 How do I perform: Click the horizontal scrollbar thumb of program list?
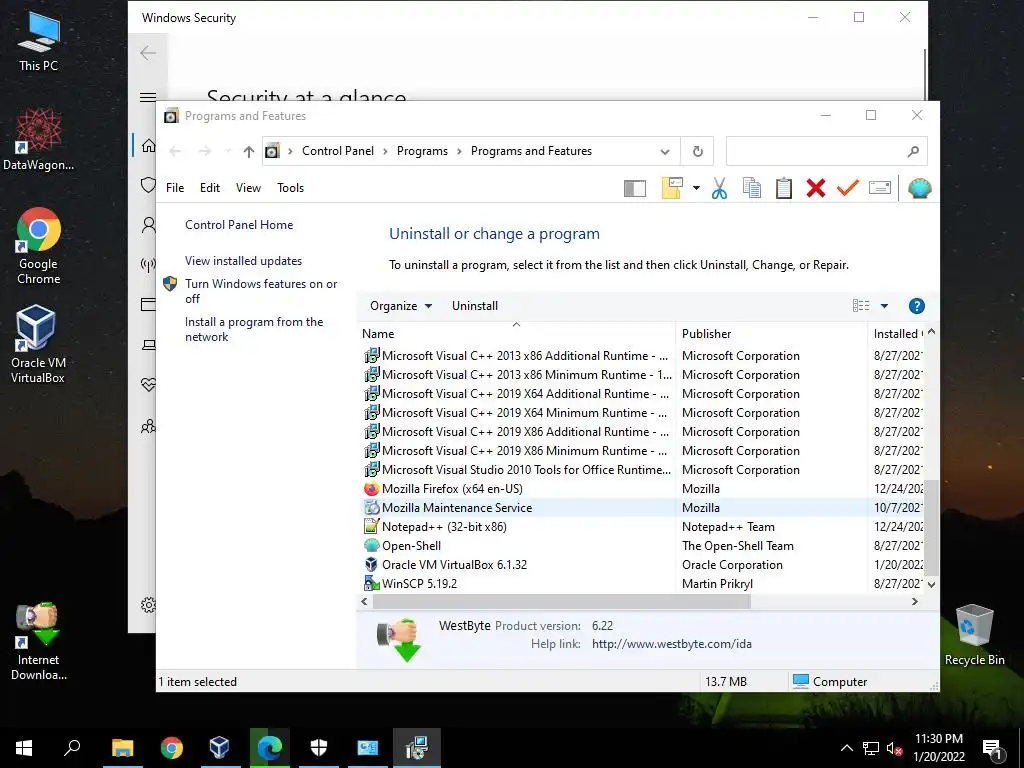[x=562, y=602]
